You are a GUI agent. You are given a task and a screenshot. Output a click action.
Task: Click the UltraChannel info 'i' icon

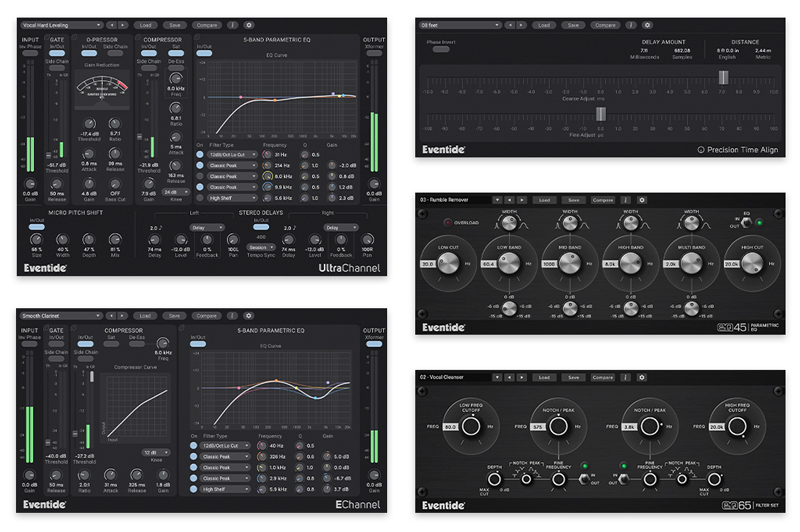tap(233, 25)
